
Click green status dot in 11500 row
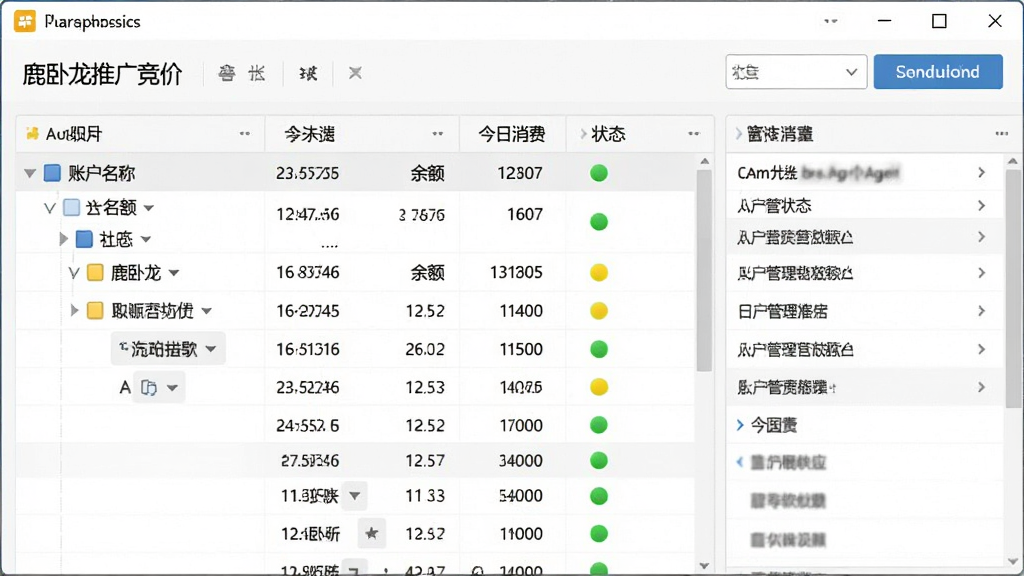click(x=599, y=349)
